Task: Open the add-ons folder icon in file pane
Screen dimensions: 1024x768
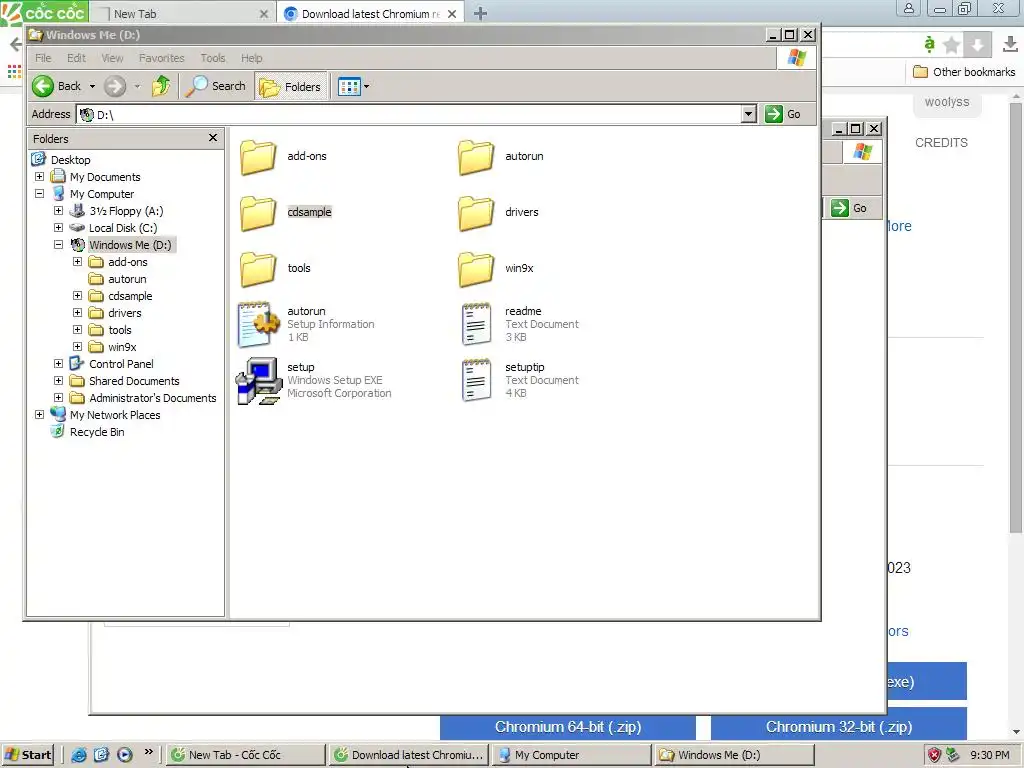Action: click(x=258, y=157)
